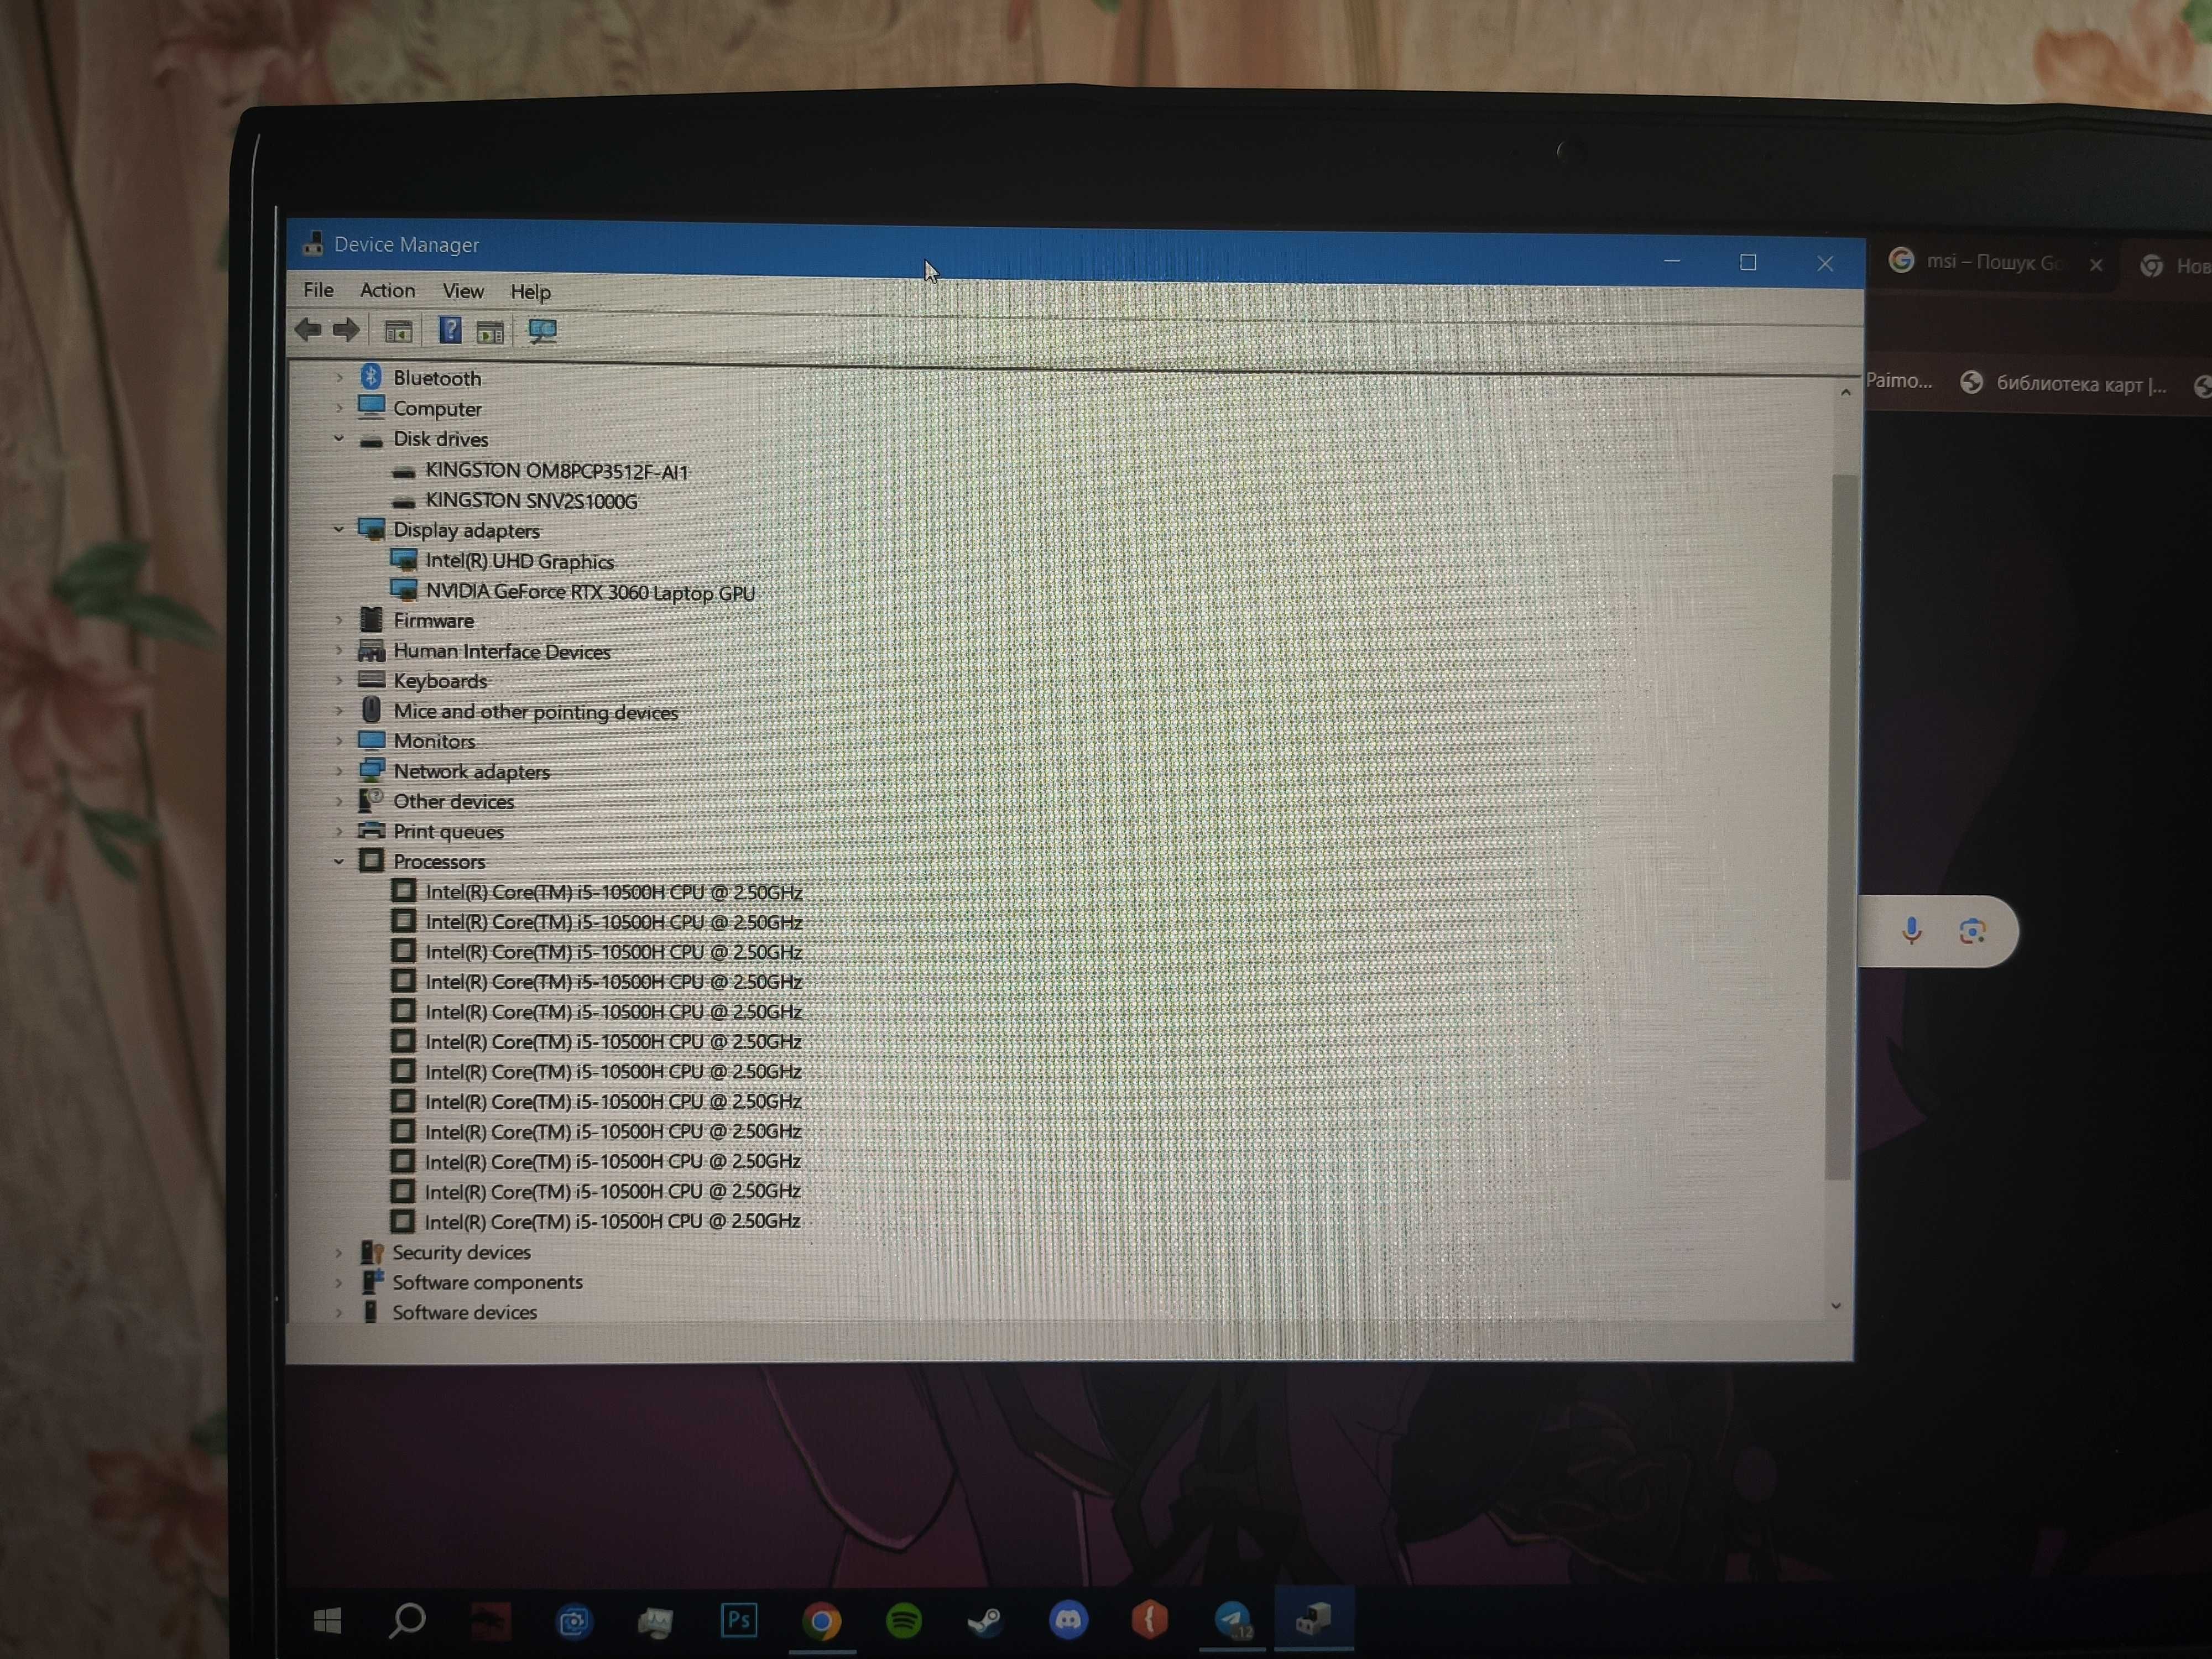Select NVIDIA GeForce RTX 3060 Laptop GPU
The width and height of the screenshot is (2212, 1659).
(590, 592)
